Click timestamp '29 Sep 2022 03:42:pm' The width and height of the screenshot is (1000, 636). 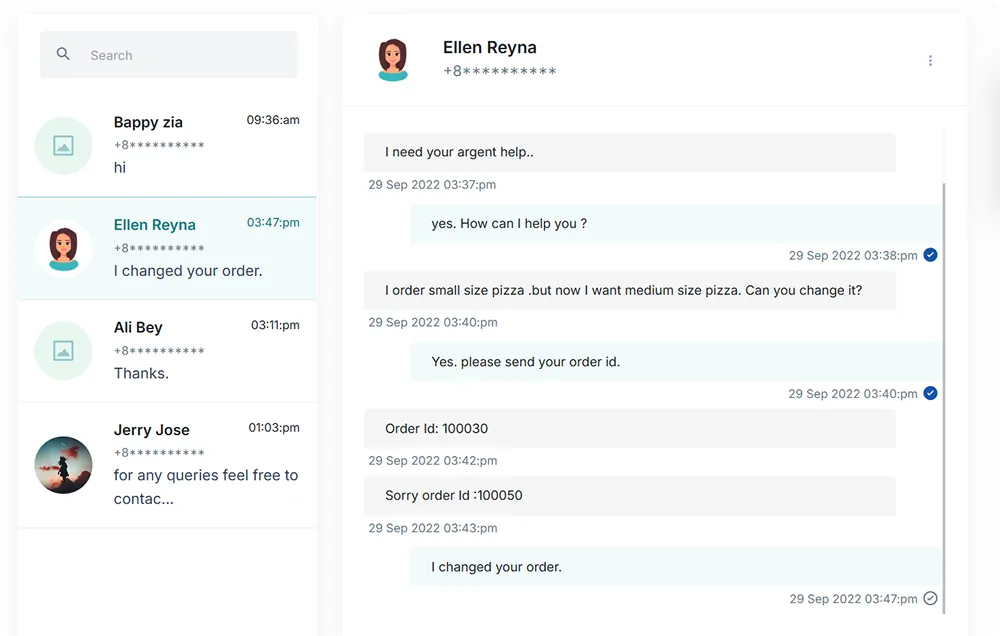[x=433, y=461]
